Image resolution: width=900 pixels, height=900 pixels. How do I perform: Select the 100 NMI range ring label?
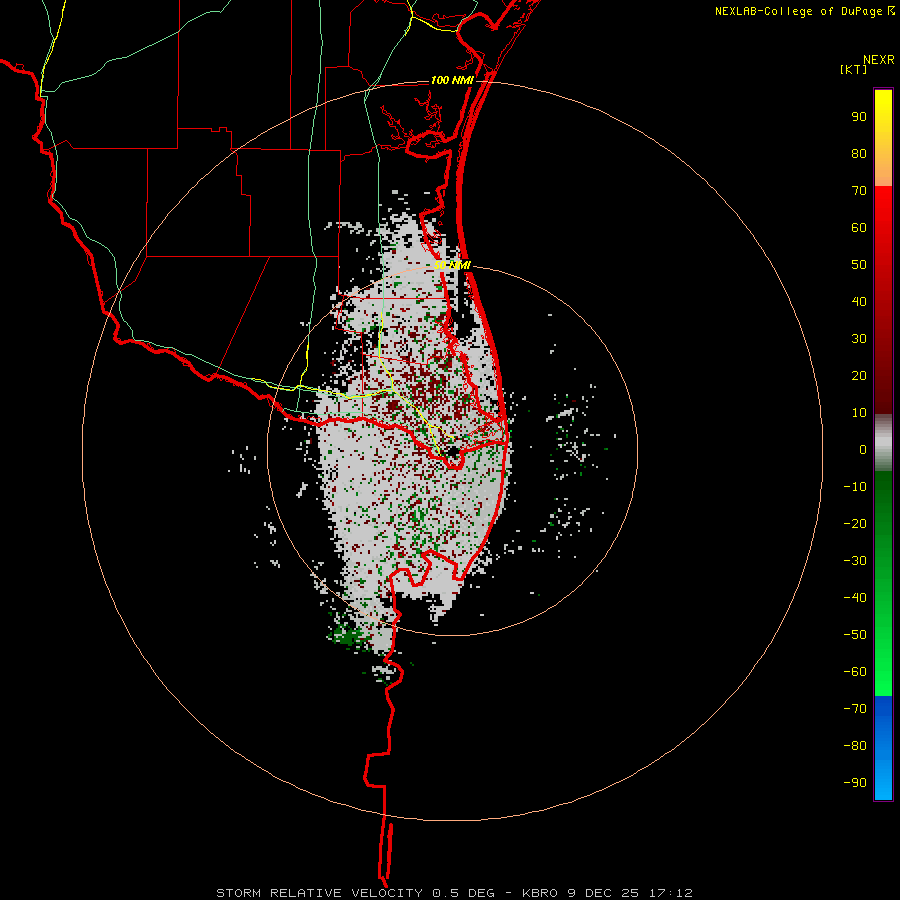(x=452, y=80)
